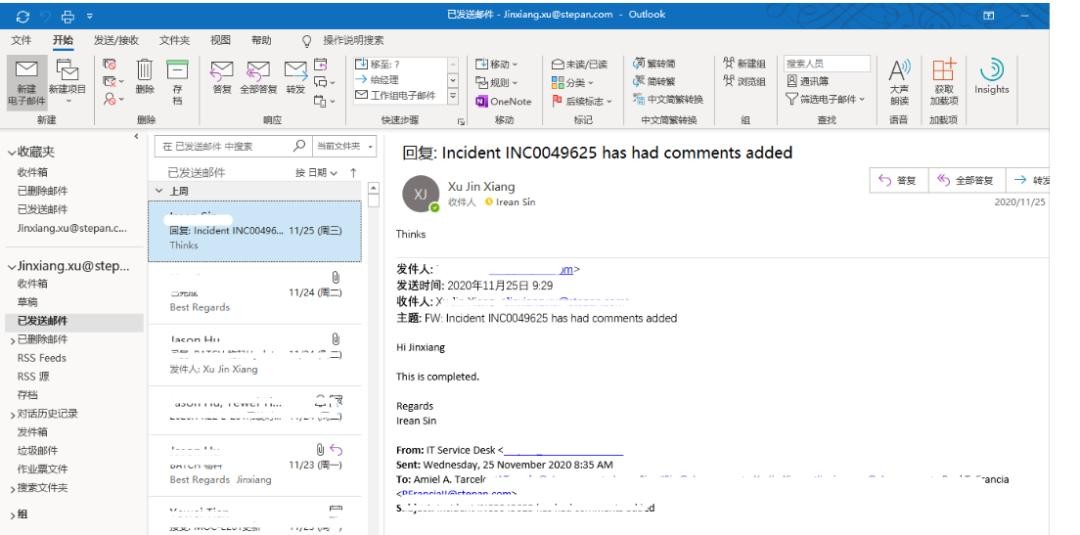The width and height of the screenshot is (1080, 535).
Task: Expand the 搜索文件夹 folder
Action: pyautogui.click(x=12, y=489)
